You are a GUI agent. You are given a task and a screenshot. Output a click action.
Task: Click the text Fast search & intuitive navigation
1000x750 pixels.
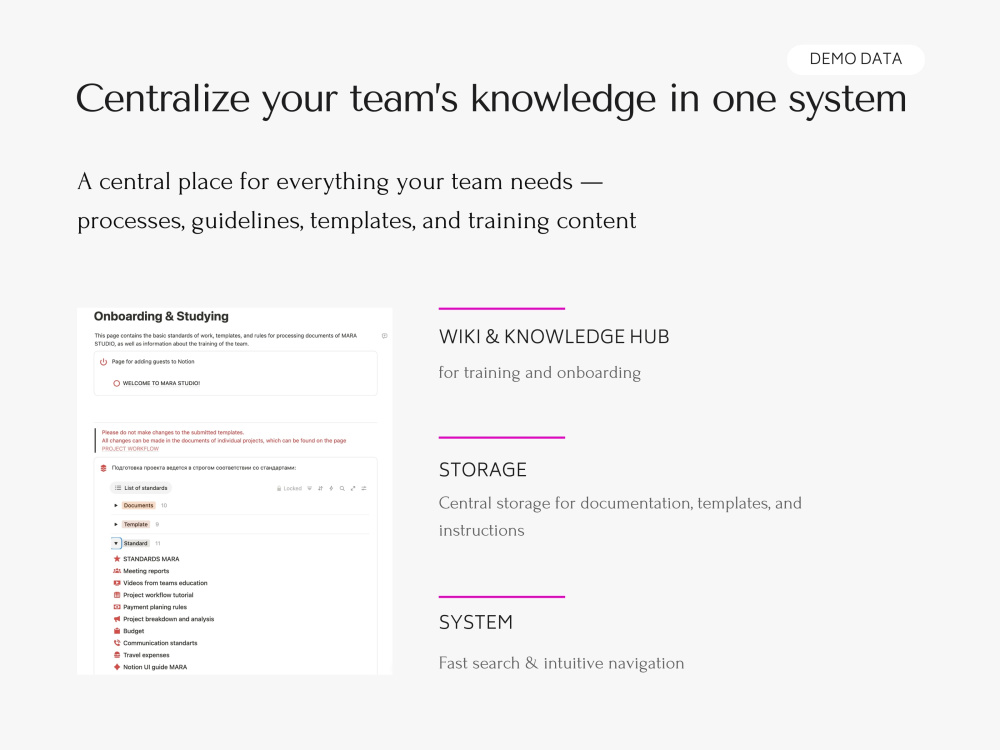561,663
